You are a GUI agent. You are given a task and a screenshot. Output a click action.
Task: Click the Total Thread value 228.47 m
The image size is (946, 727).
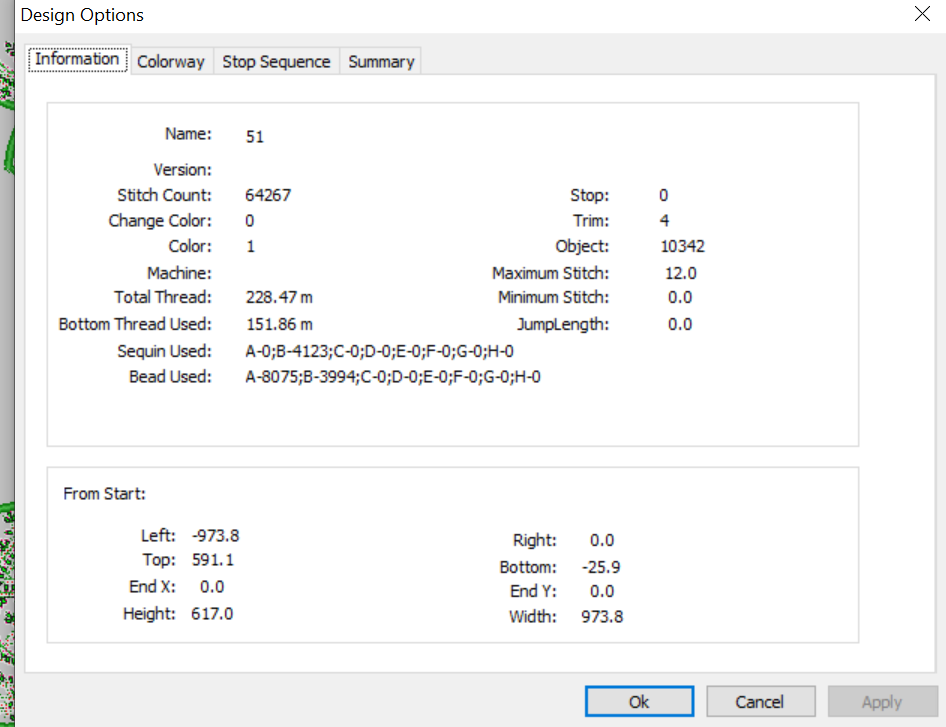[x=279, y=297]
